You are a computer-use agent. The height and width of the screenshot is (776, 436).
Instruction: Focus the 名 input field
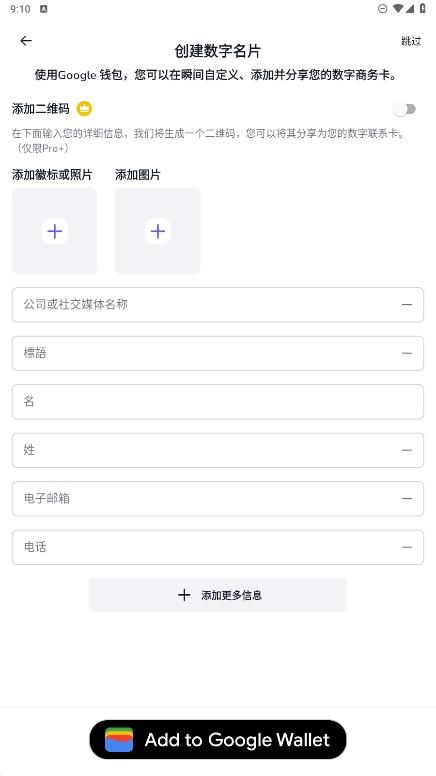click(218, 401)
